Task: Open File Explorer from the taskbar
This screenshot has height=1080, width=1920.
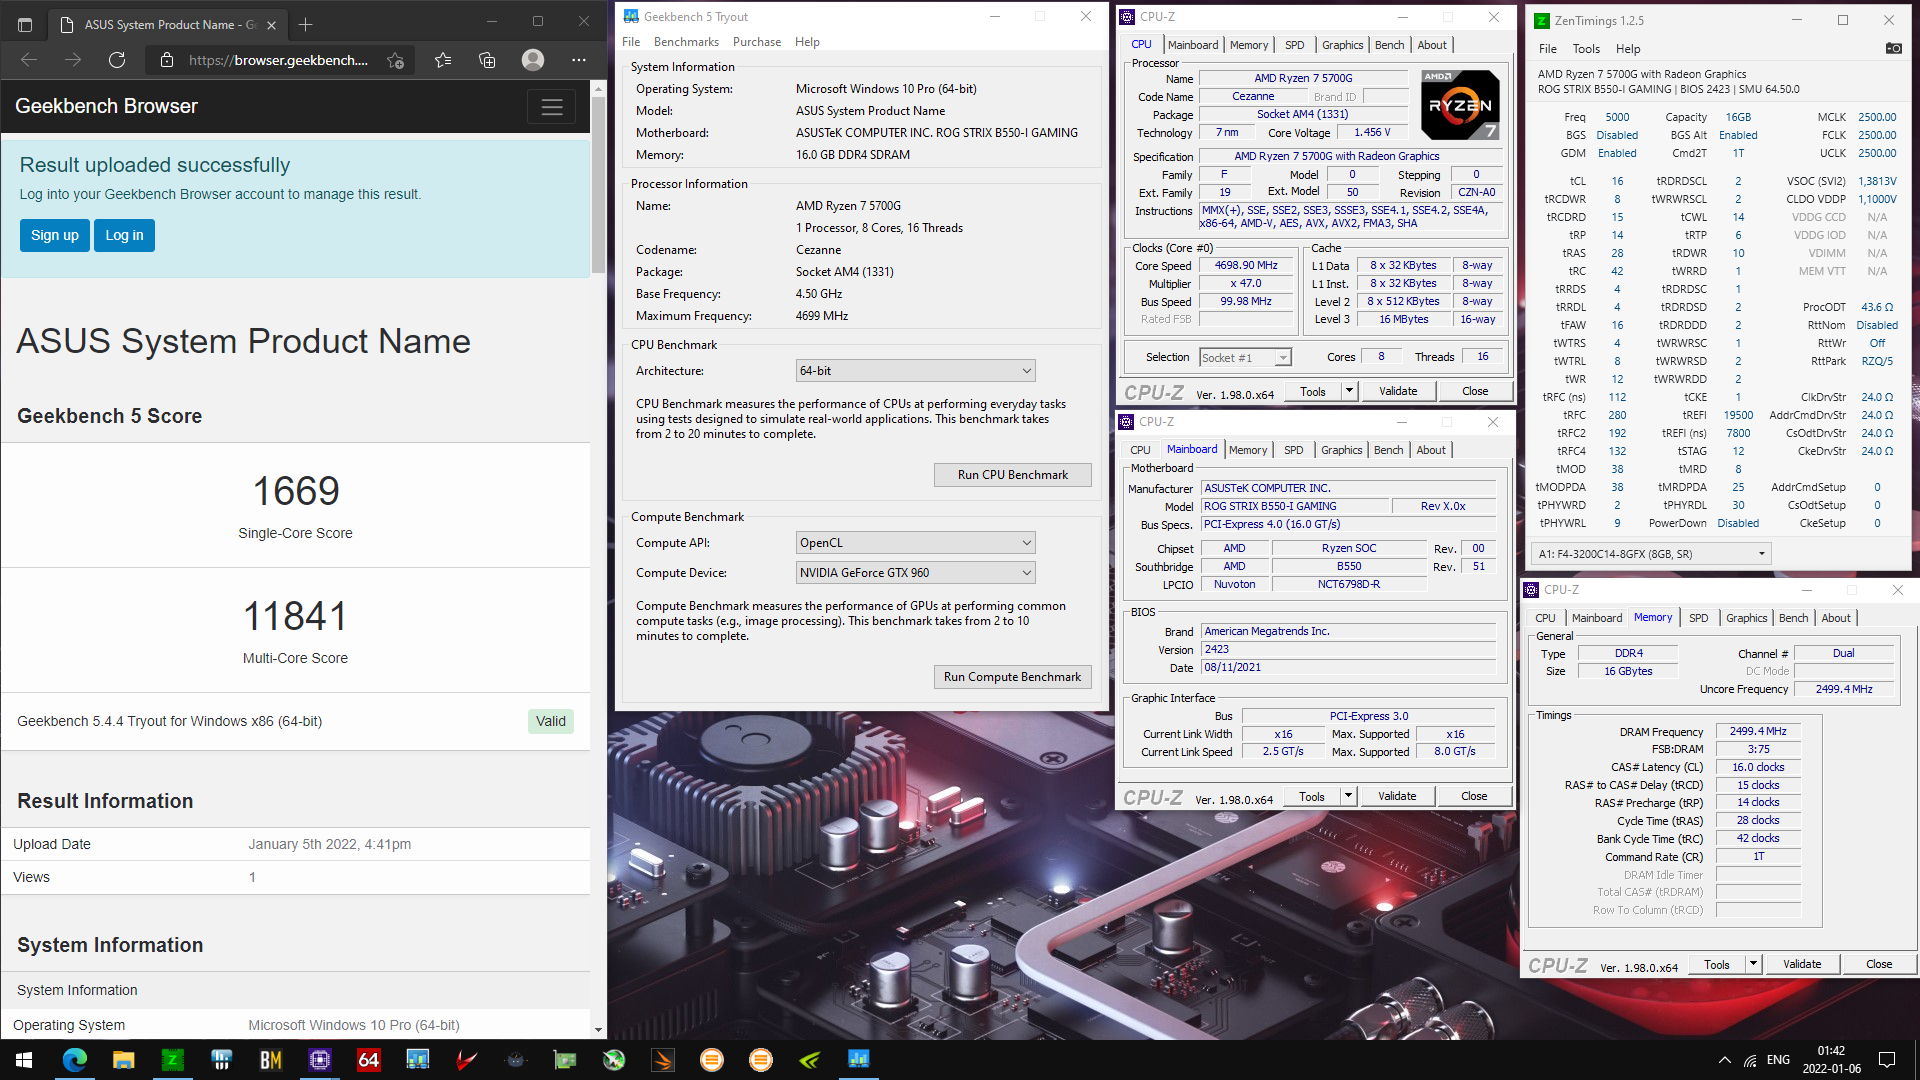Action: pyautogui.click(x=123, y=1060)
